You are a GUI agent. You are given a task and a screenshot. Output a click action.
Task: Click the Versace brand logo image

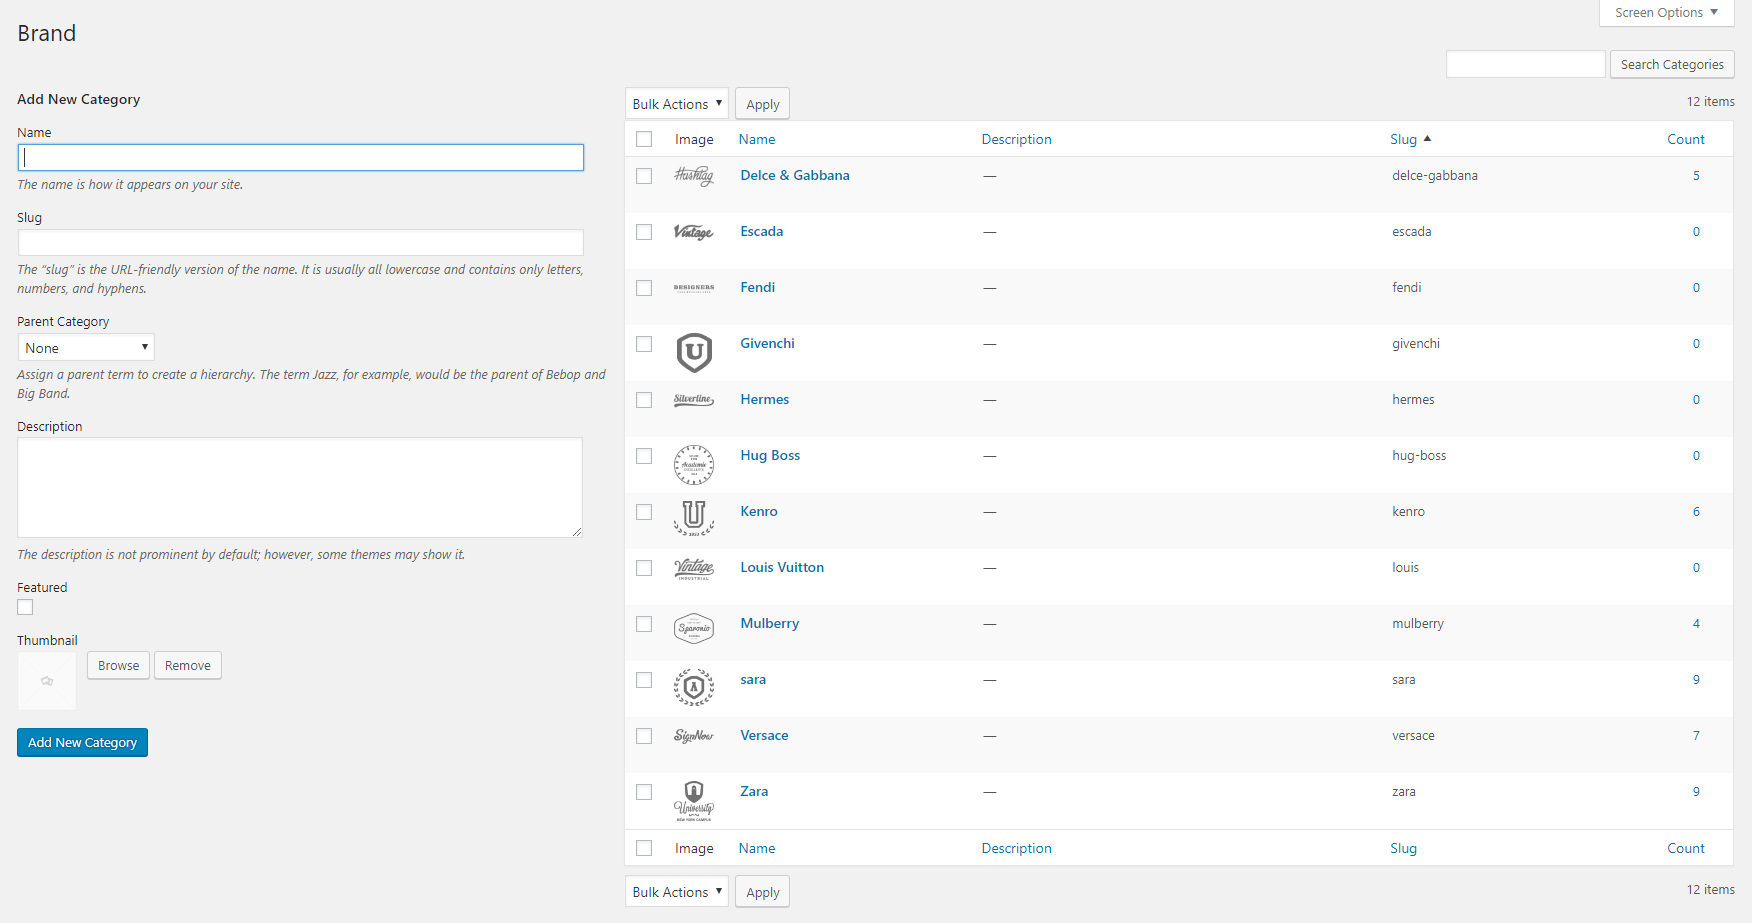(x=694, y=736)
